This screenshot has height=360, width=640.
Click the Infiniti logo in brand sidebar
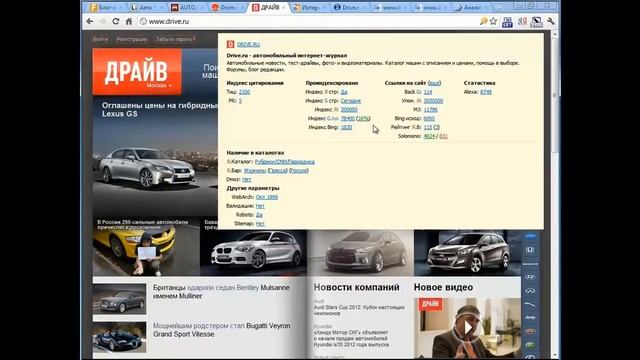coord(530,291)
